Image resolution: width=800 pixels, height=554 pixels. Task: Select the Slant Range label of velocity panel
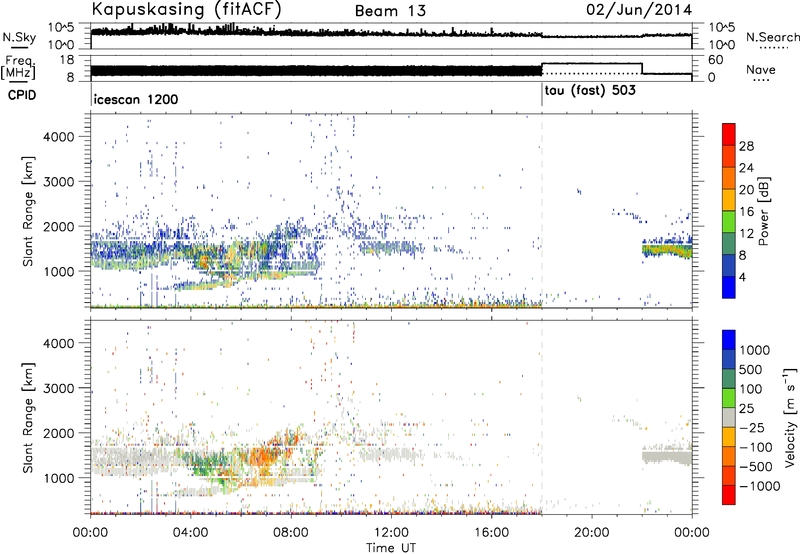click(28, 418)
